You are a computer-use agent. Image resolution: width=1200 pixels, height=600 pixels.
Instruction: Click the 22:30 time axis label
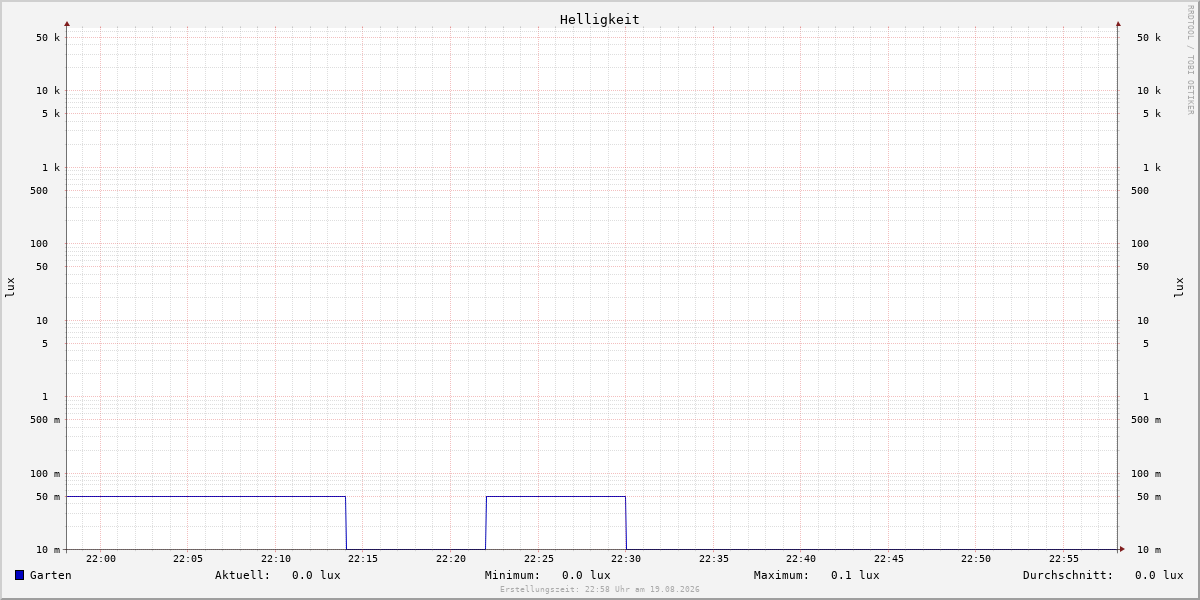[626, 559]
